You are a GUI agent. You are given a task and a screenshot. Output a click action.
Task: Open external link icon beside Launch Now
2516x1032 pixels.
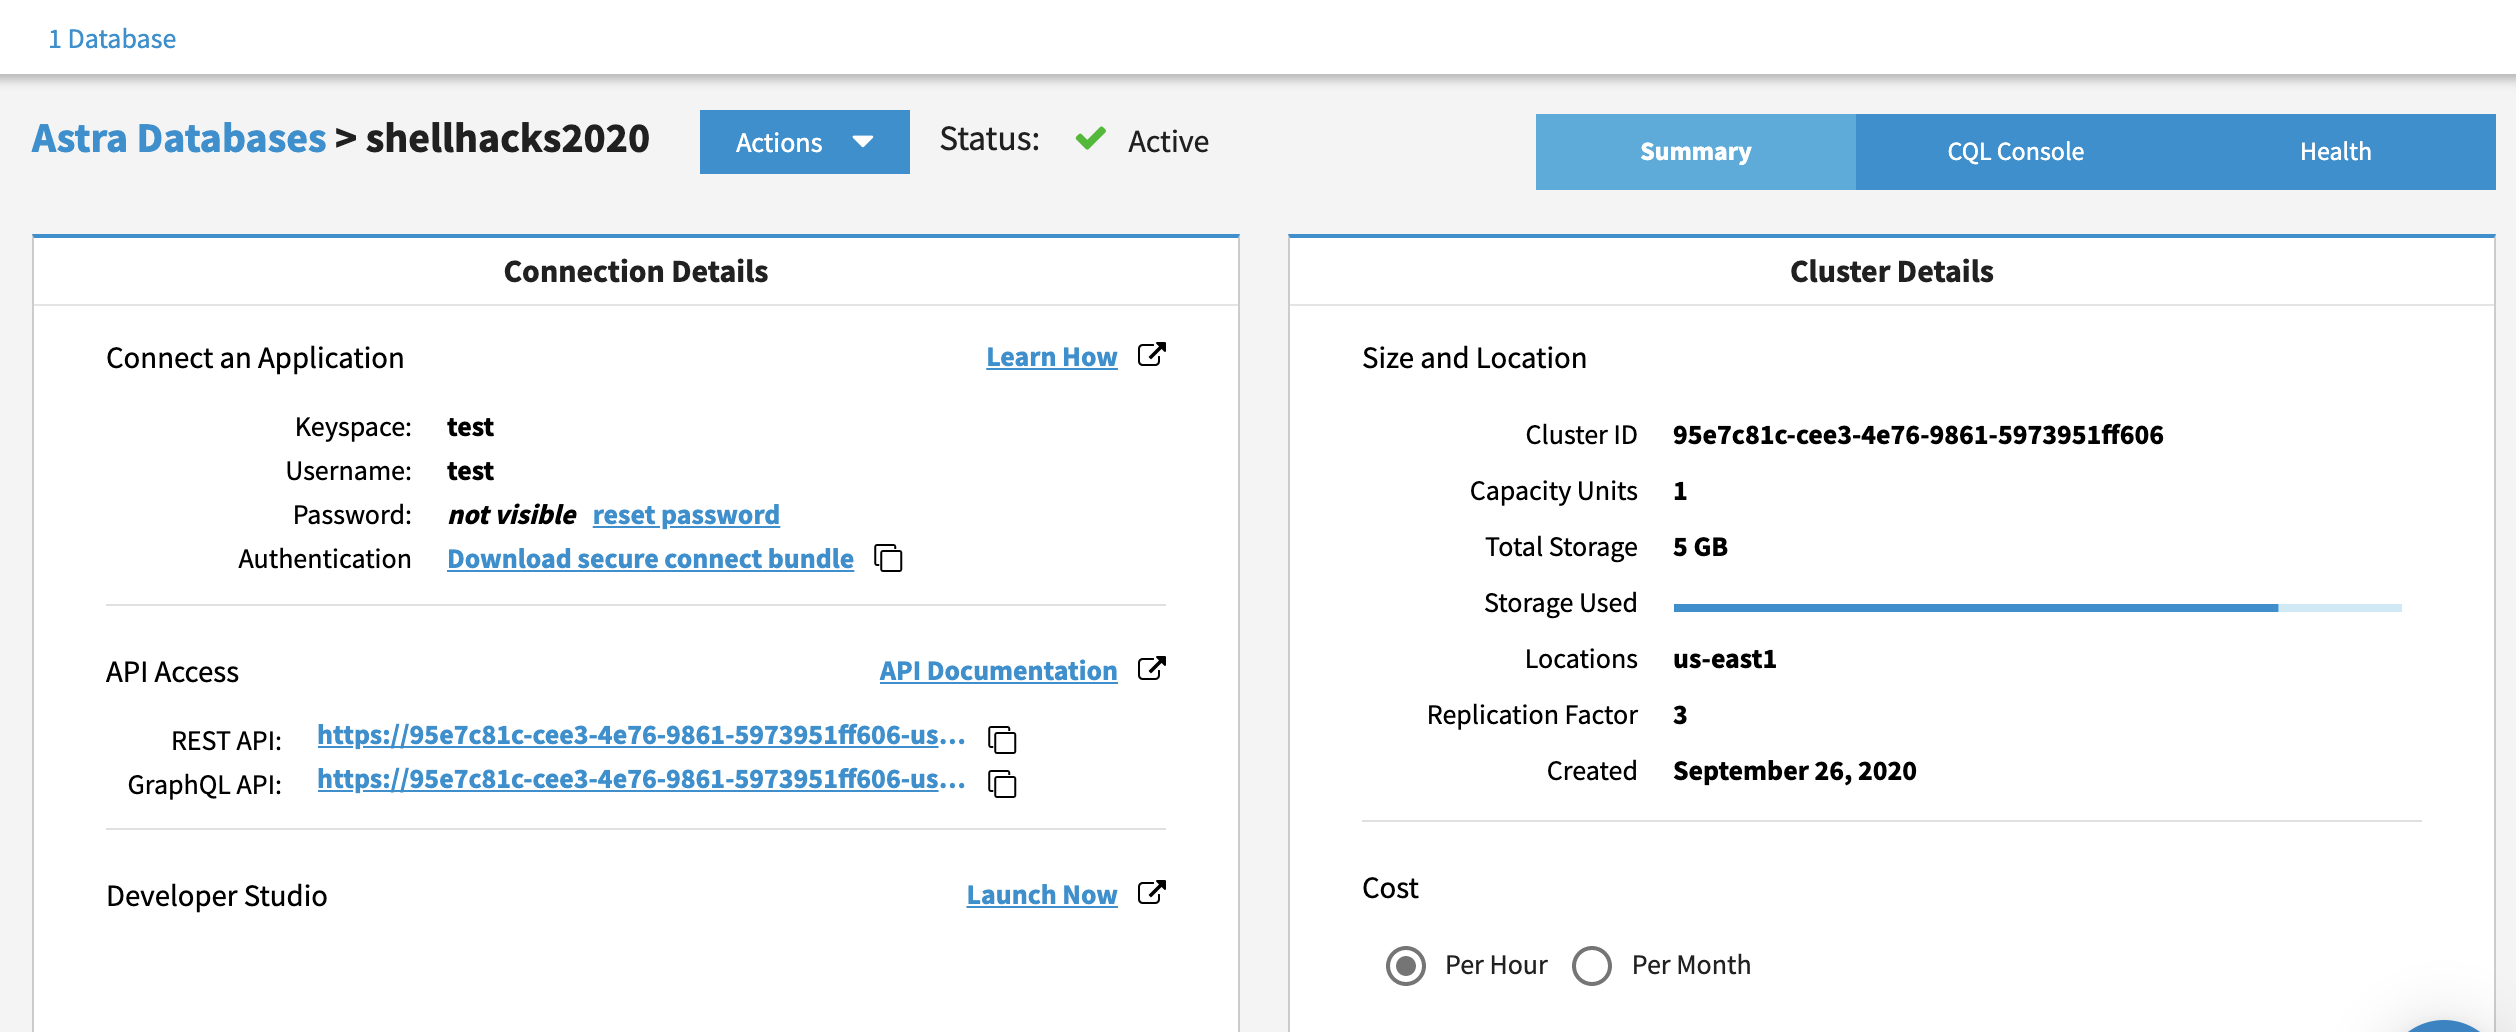click(x=1152, y=893)
